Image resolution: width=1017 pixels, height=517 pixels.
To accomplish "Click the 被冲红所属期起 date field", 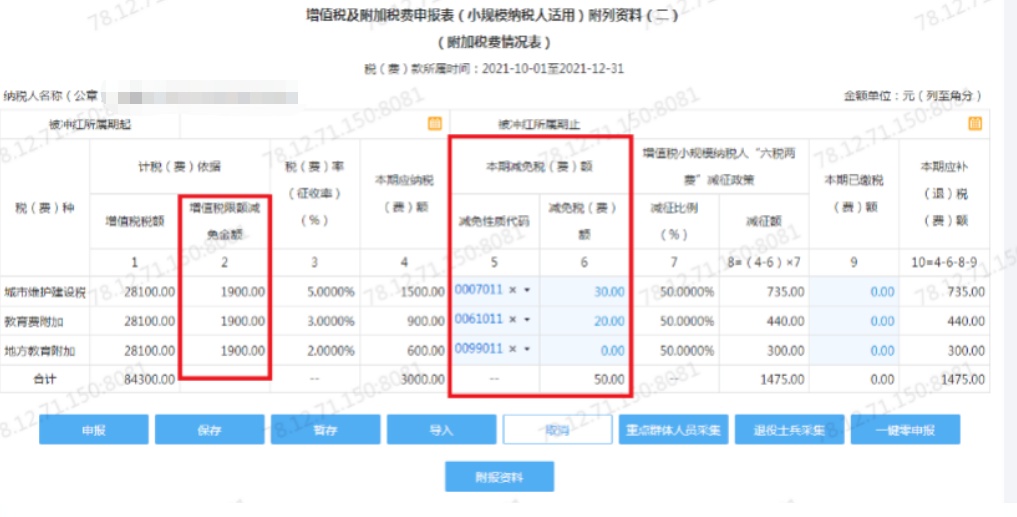I will [x=315, y=124].
